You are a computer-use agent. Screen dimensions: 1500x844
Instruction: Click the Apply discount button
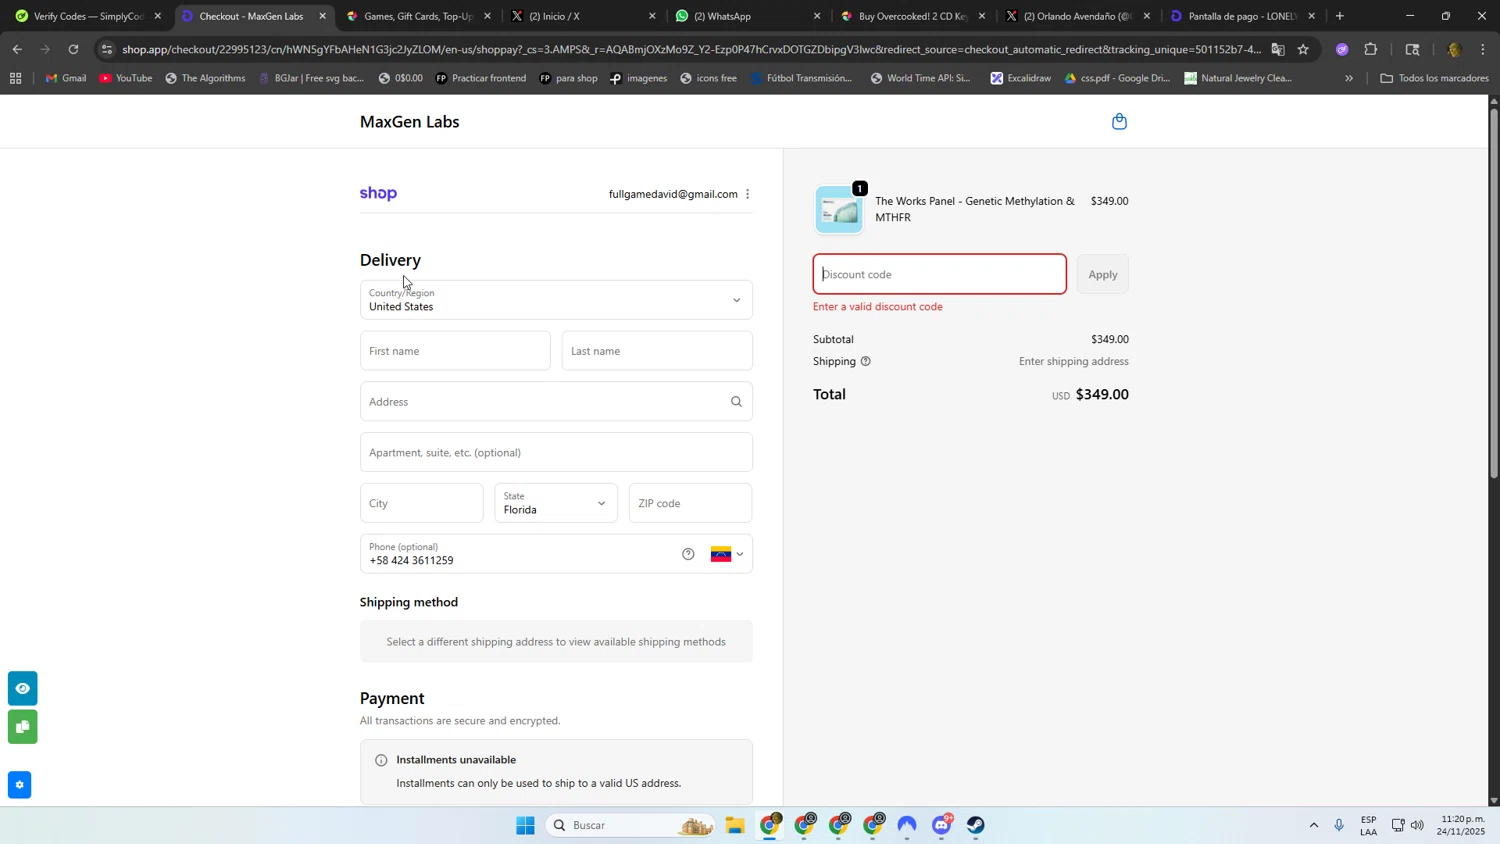coord(1103,274)
